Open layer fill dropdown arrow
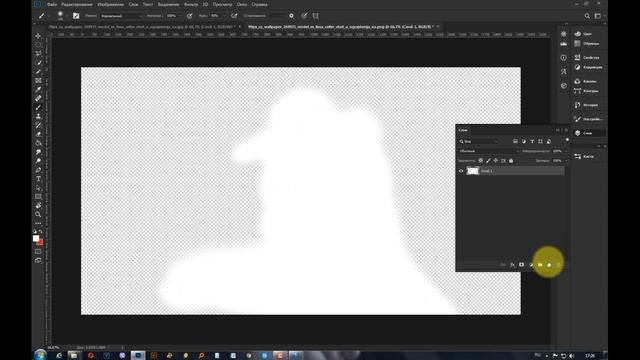 coord(565,161)
